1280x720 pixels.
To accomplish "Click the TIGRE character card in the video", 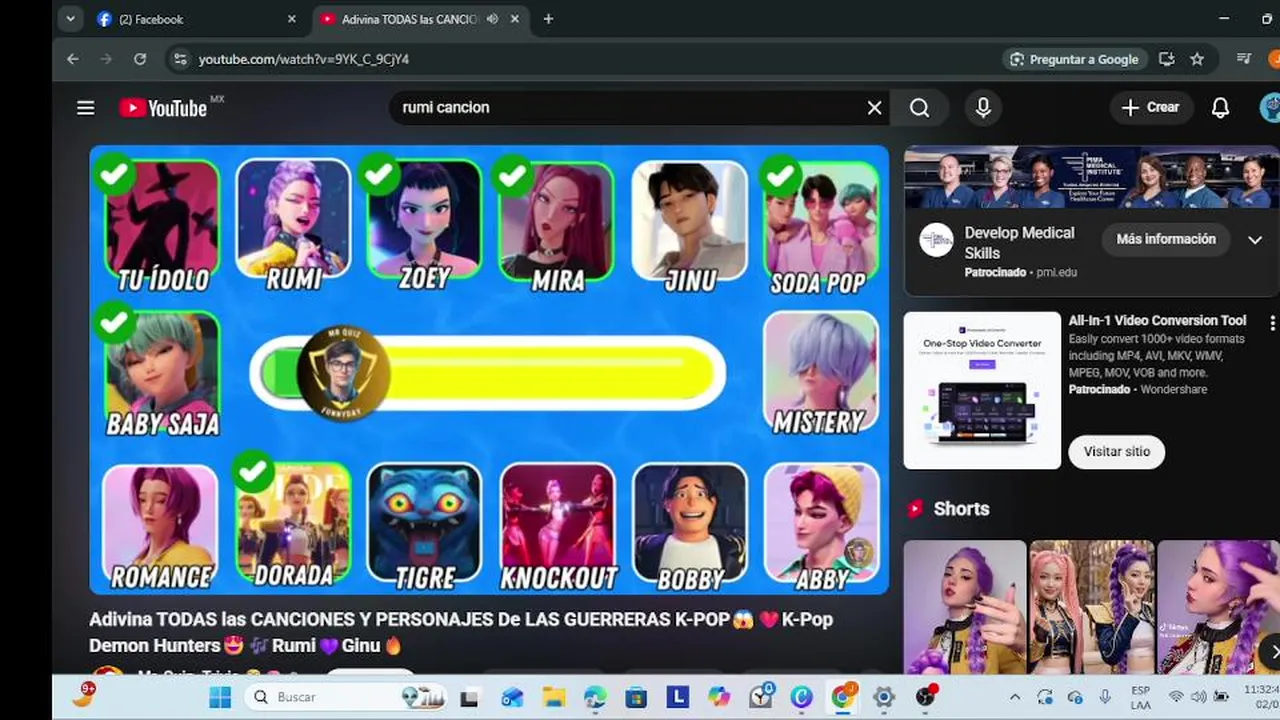I will 425,527.
